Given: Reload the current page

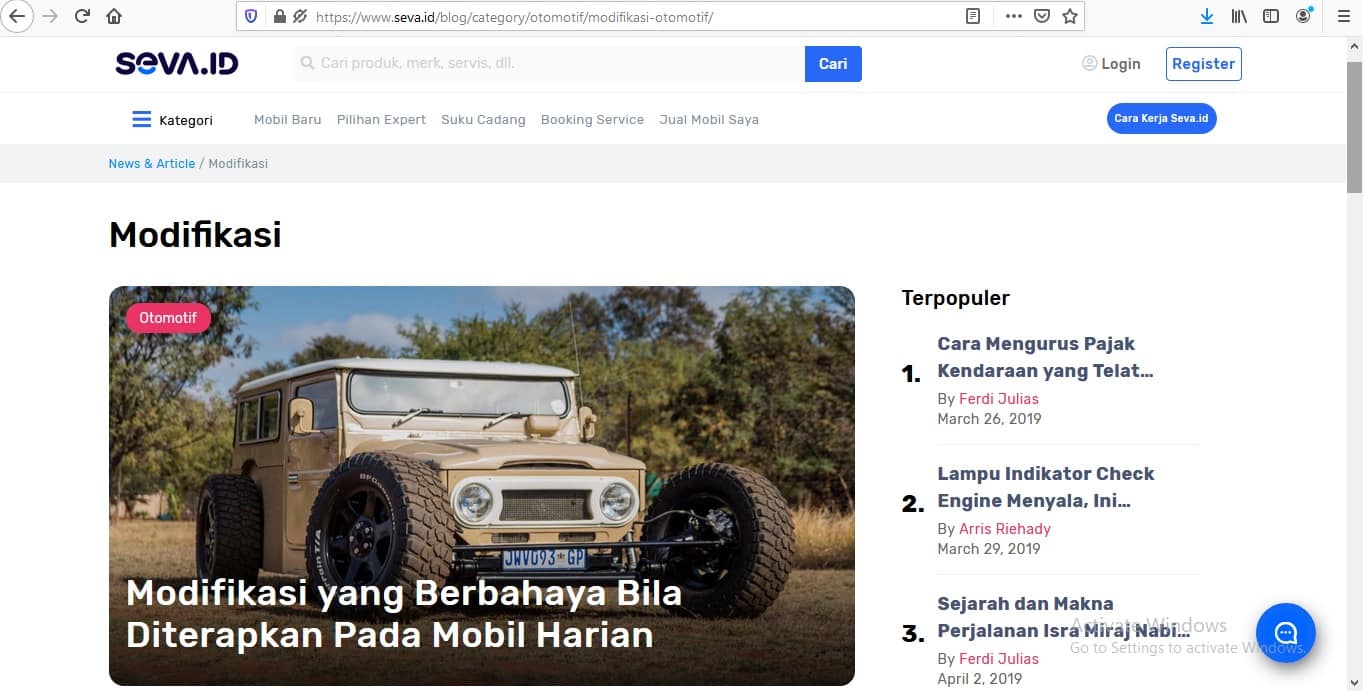Looking at the screenshot, I should [82, 16].
